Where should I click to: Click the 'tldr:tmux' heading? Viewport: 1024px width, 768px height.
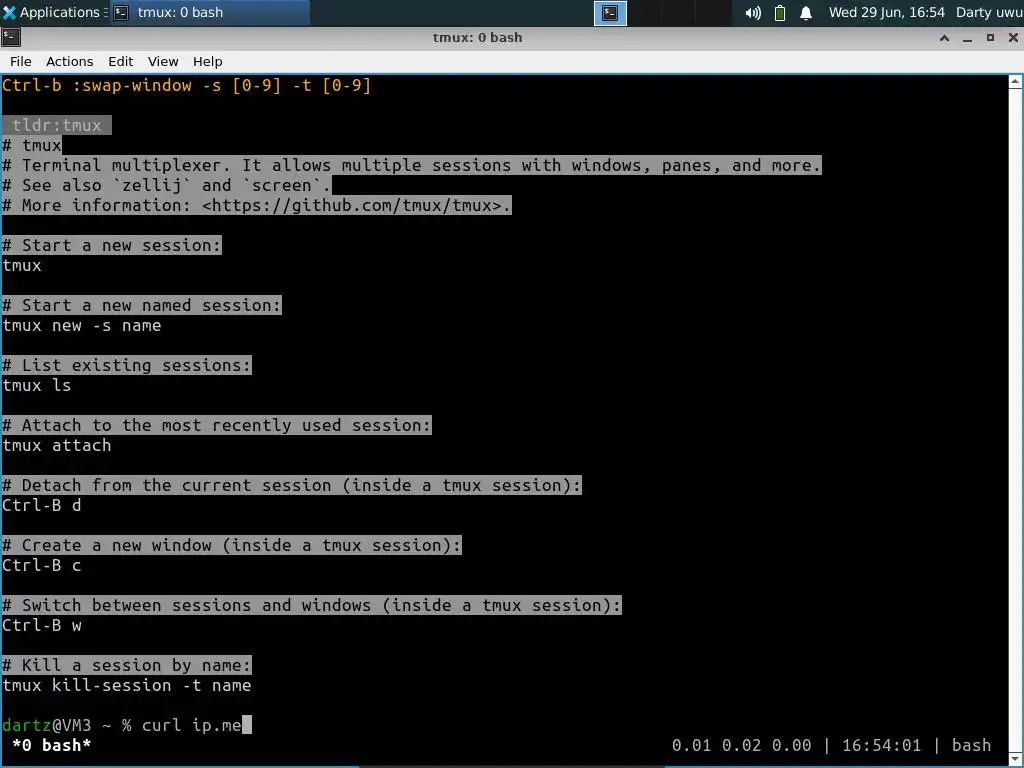[57, 125]
